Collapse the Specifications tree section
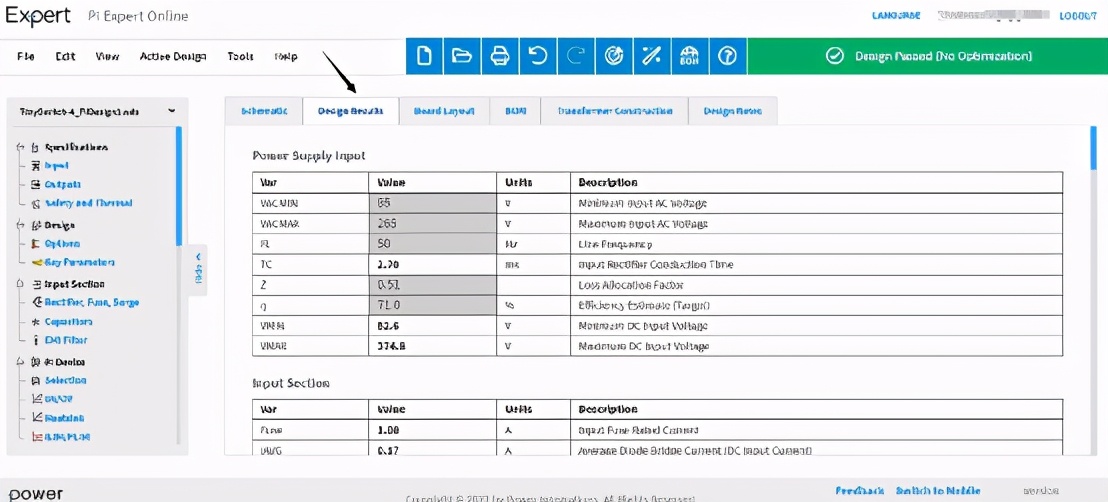 [x=19, y=148]
